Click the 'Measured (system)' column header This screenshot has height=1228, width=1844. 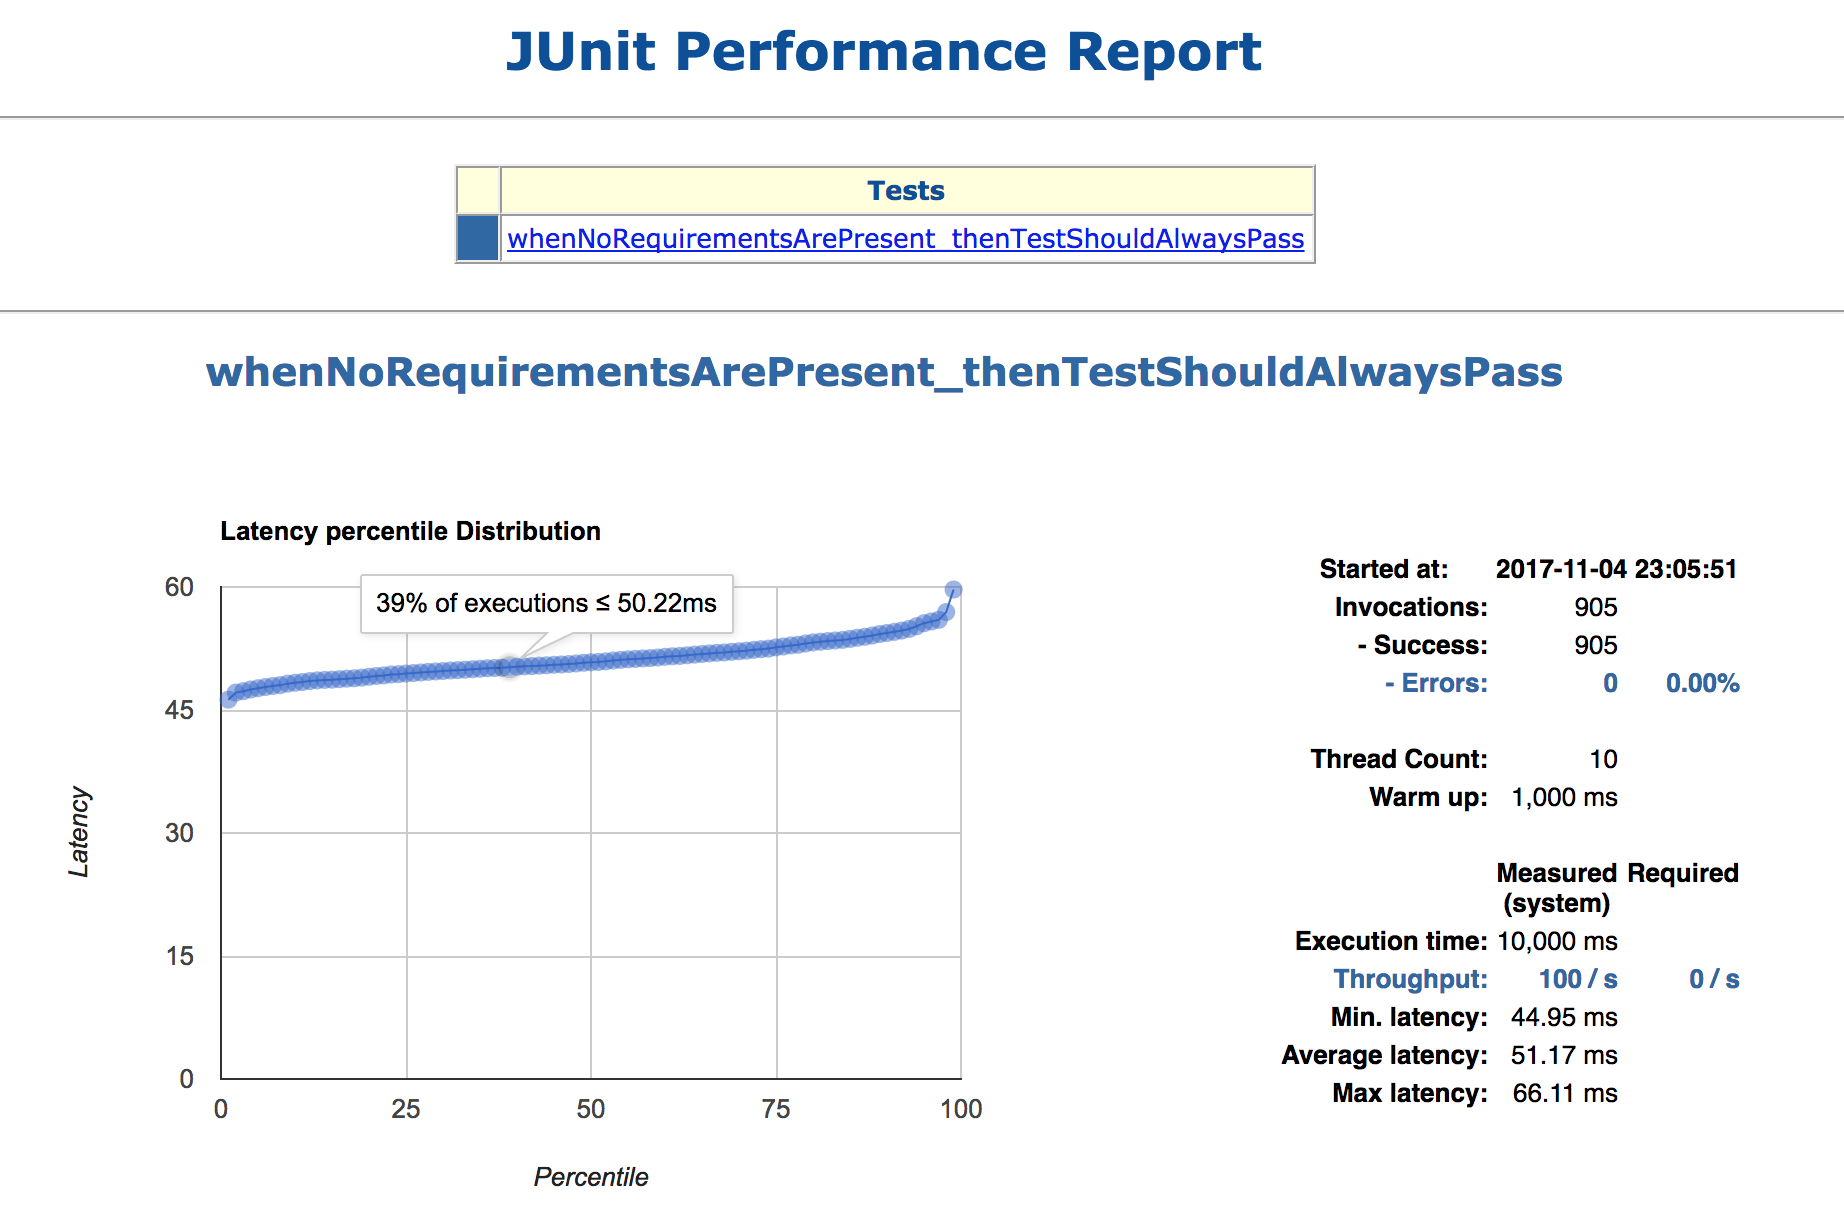click(x=1557, y=888)
